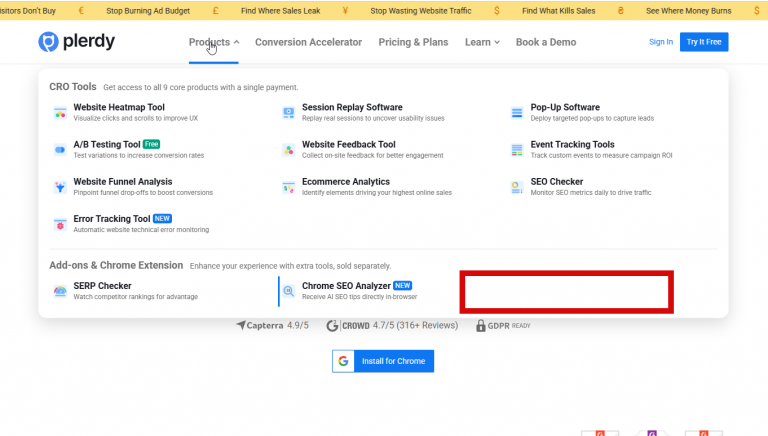Click the NEW badge on Error Tracking Tool
The width and height of the screenshot is (768, 436).
pos(162,218)
